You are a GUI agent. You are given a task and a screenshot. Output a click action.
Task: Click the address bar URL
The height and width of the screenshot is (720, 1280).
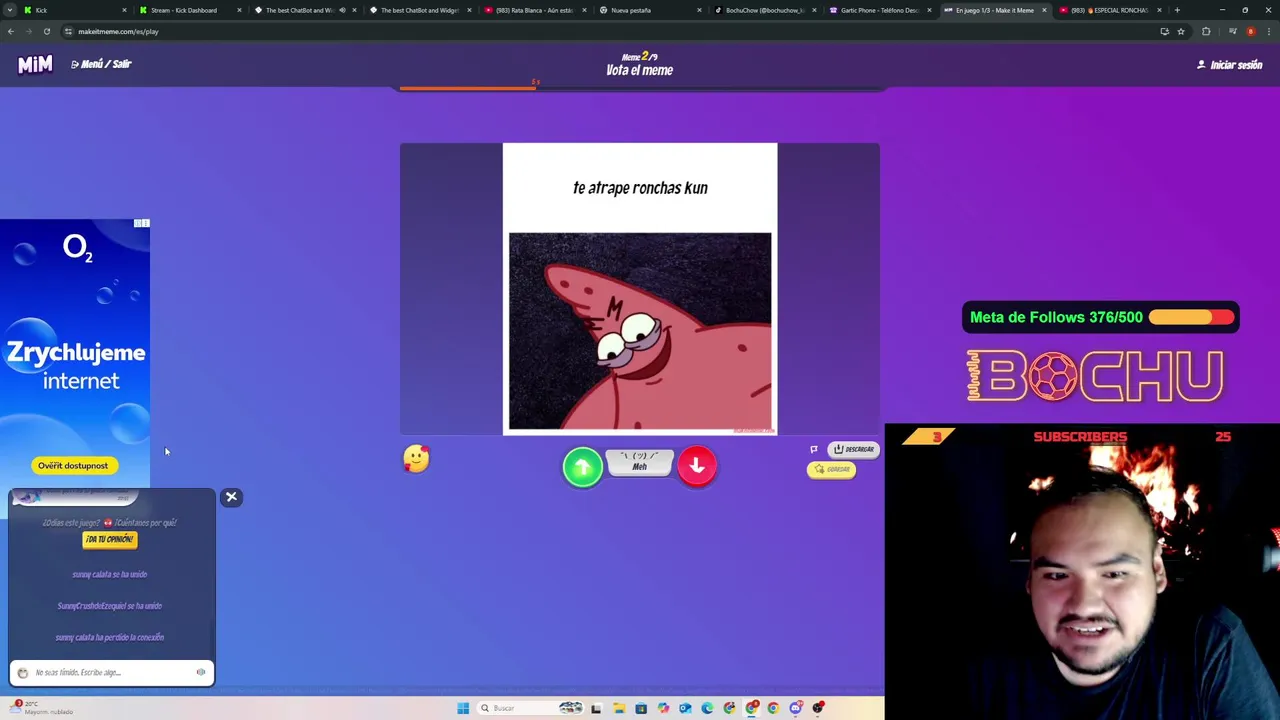click(x=118, y=31)
